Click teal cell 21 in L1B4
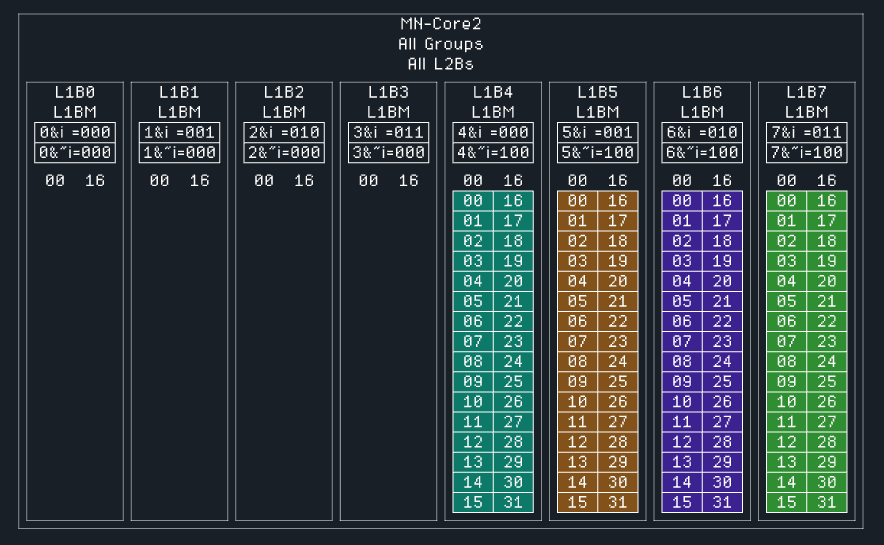The width and height of the screenshot is (884, 545). click(x=514, y=302)
